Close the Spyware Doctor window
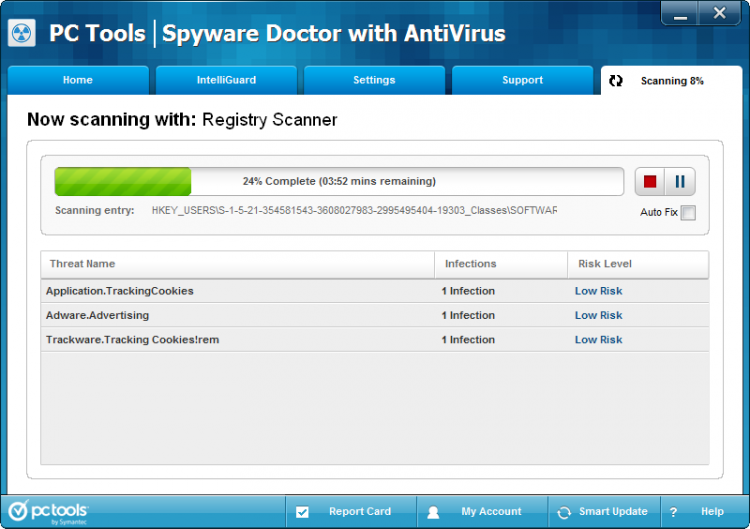 click(719, 13)
